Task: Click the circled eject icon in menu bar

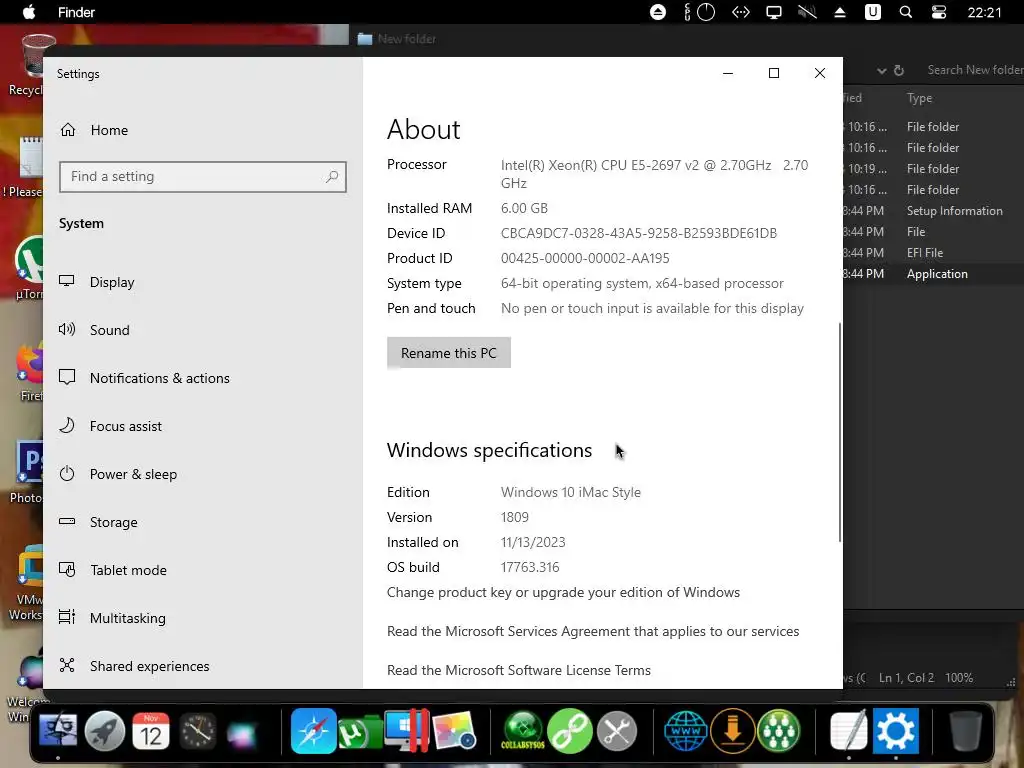Action: coord(658,12)
